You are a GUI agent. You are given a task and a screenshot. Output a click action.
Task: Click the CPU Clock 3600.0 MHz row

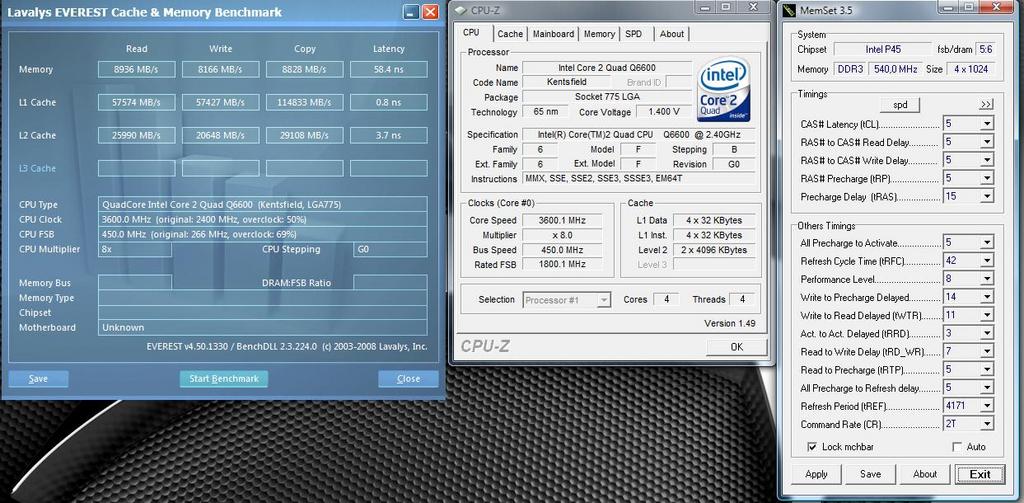(x=263, y=219)
